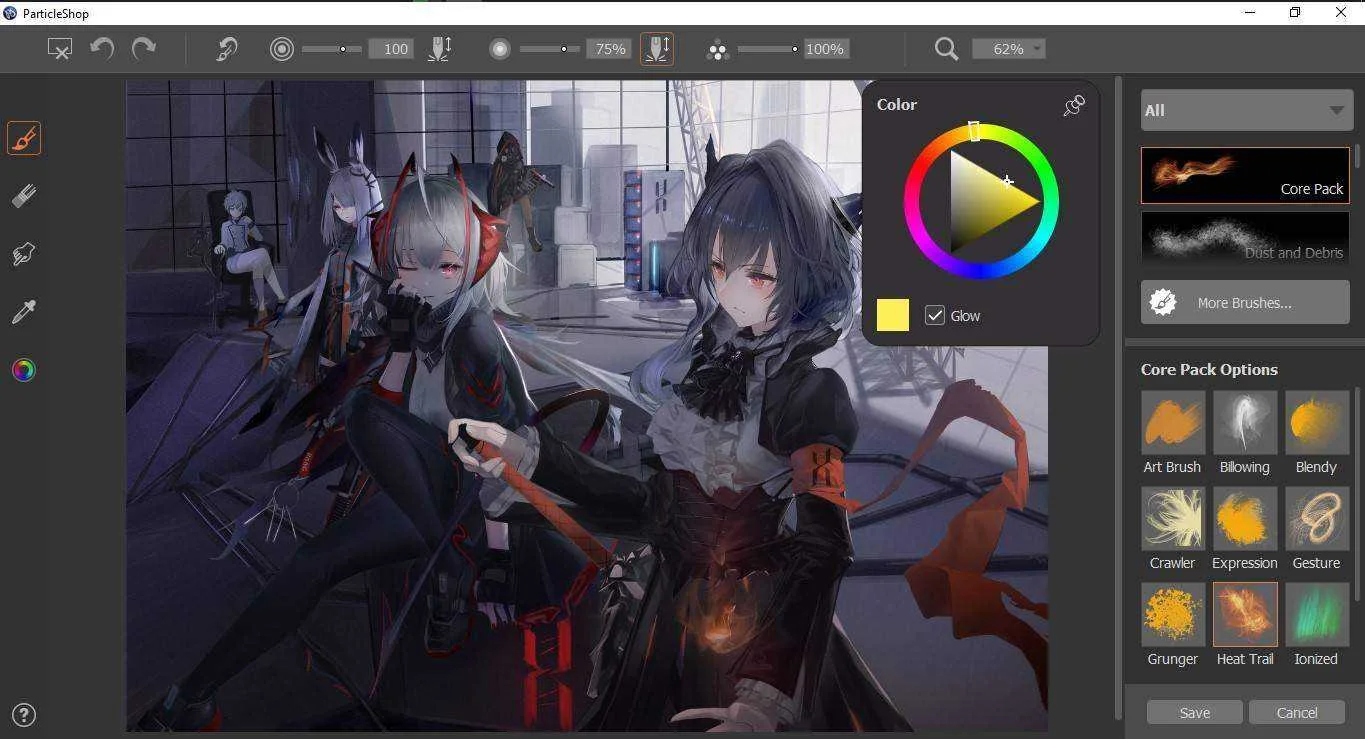Open the All brush category dropdown
The image size is (1365, 739).
coord(1245,110)
